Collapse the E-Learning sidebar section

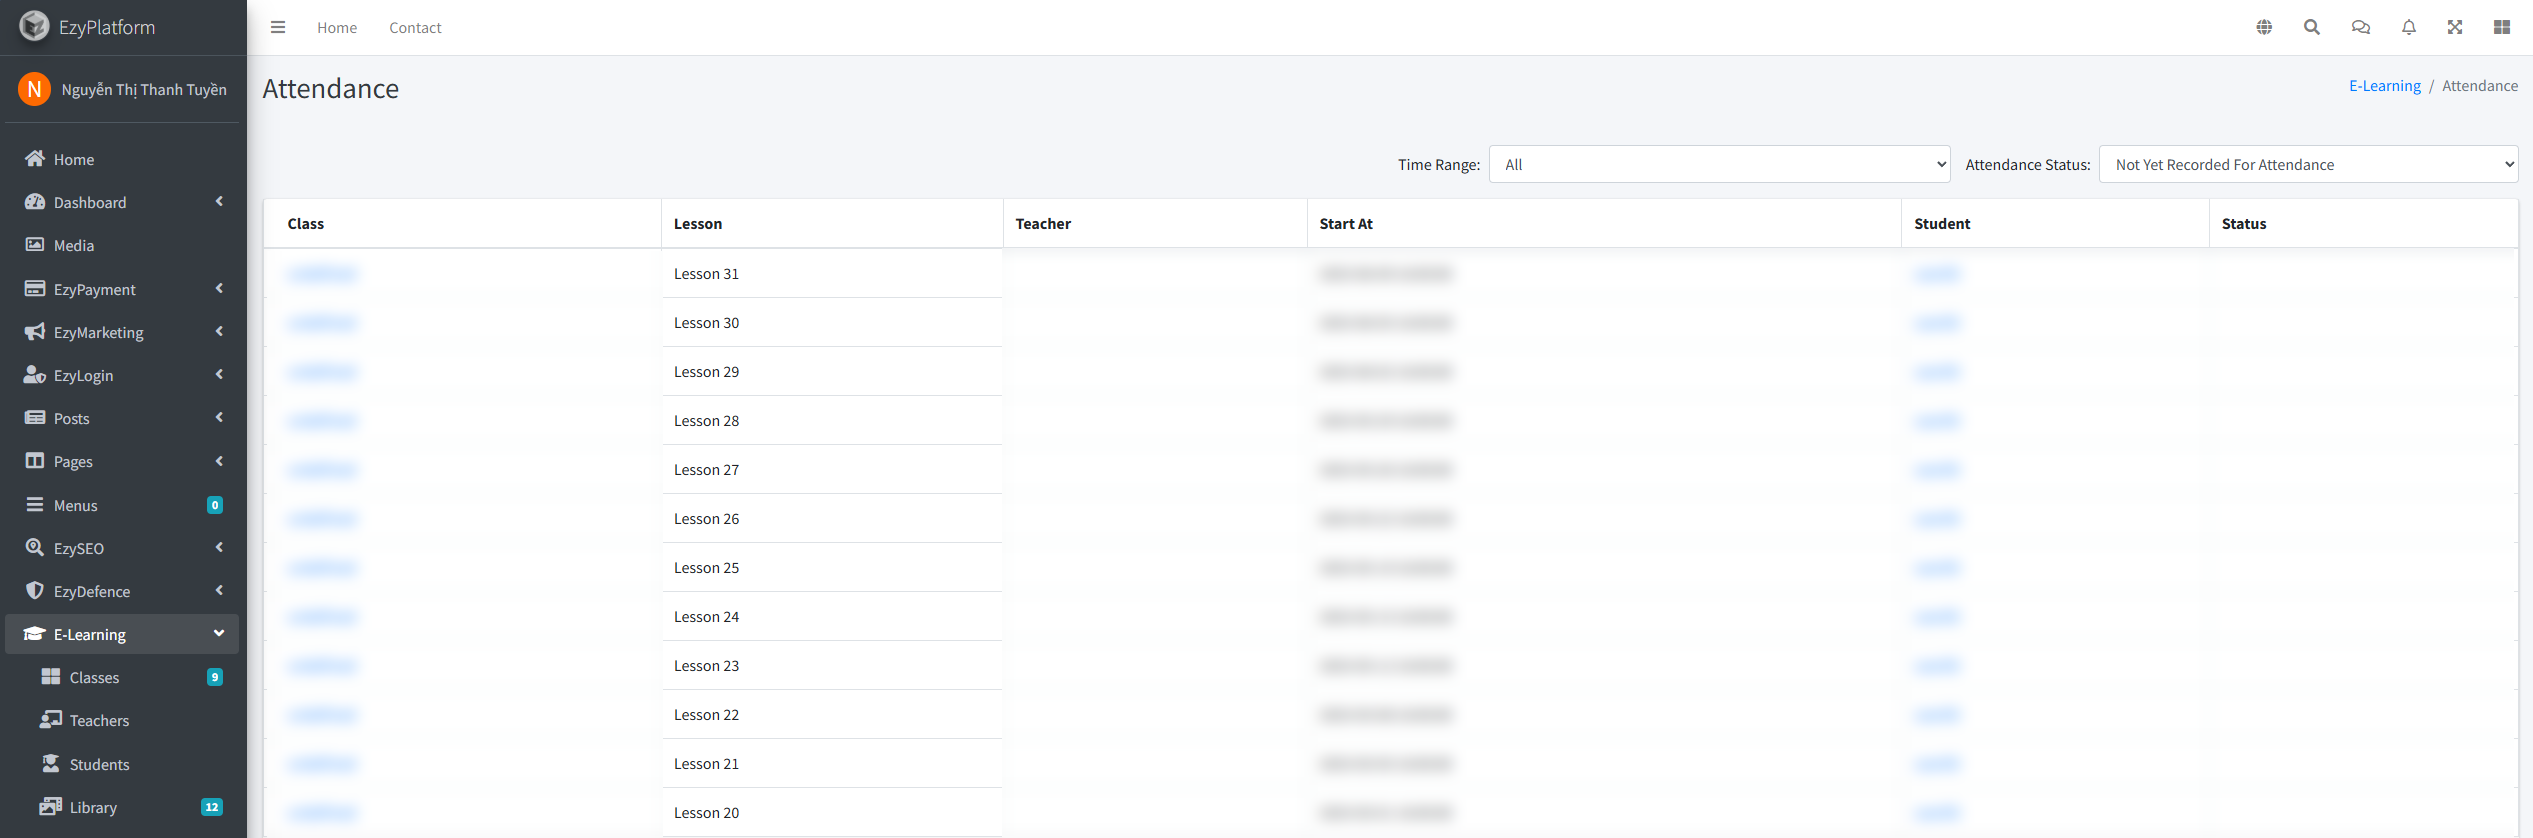[122, 634]
